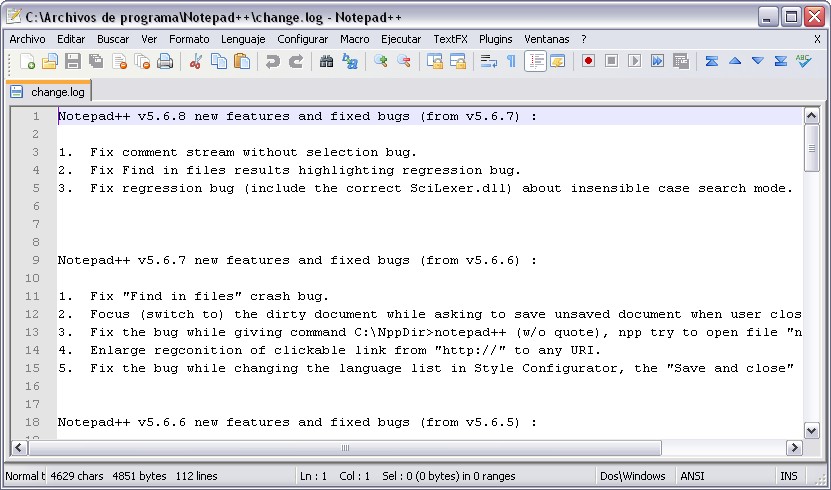Click the "Fix comment stream without selection bug" line

pyautogui.click(x=237, y=152)
